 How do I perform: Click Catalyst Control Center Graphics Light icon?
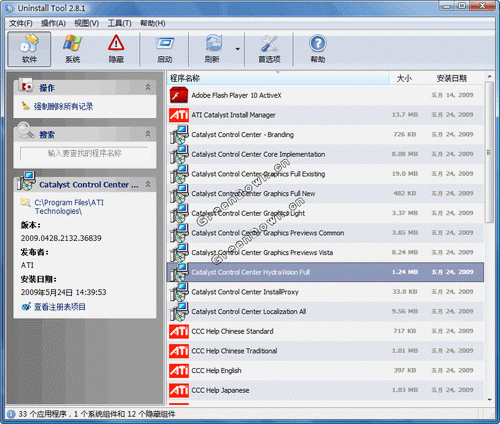(179, 213)
